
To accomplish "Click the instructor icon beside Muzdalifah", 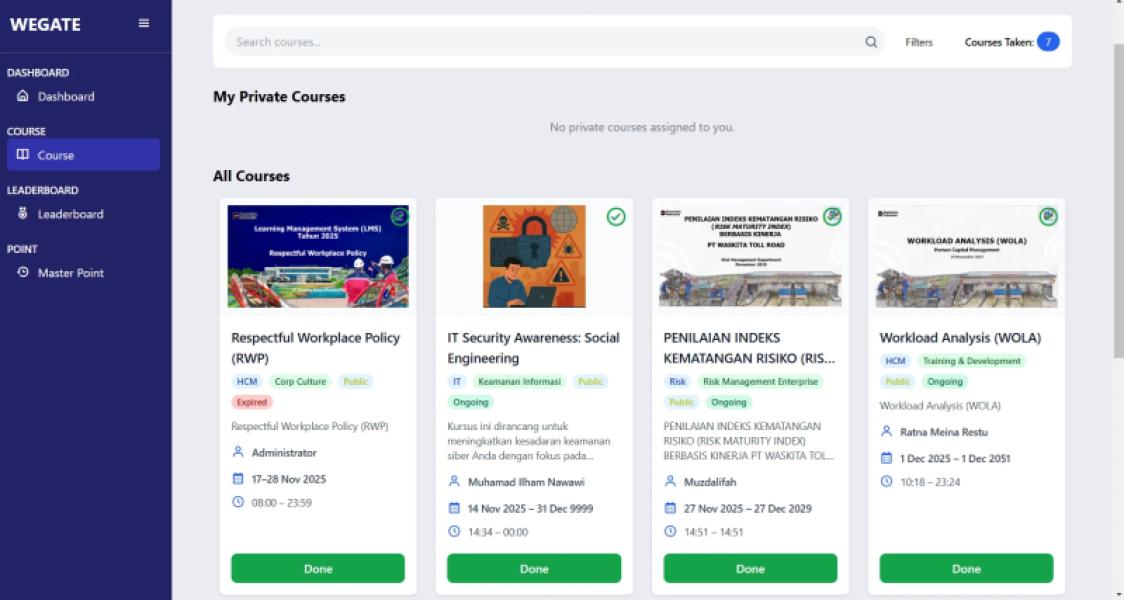I will [670, 481].
